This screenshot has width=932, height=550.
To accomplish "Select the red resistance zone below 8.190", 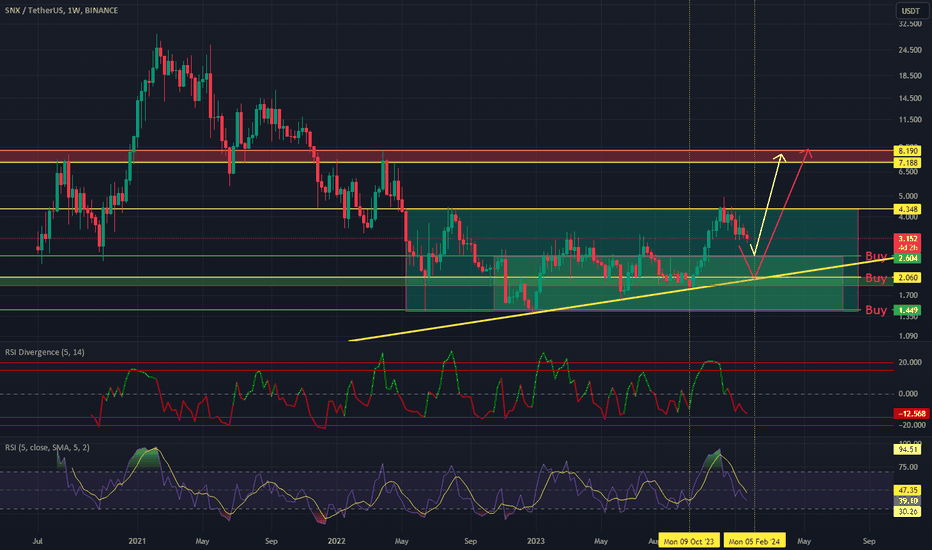I will (446, 156).
